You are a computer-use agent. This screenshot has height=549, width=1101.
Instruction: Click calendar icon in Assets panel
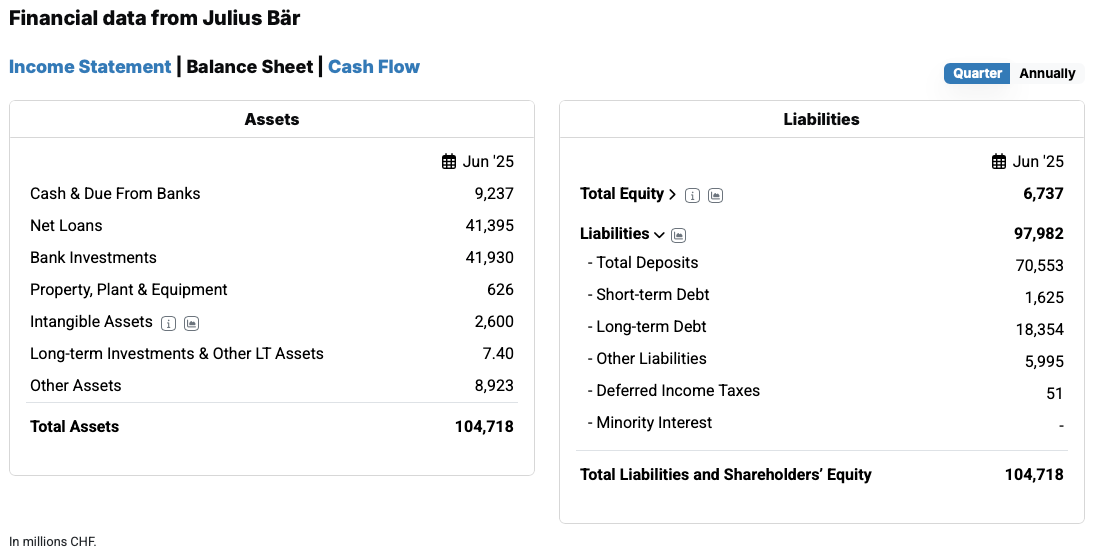(x=449, y=162)
